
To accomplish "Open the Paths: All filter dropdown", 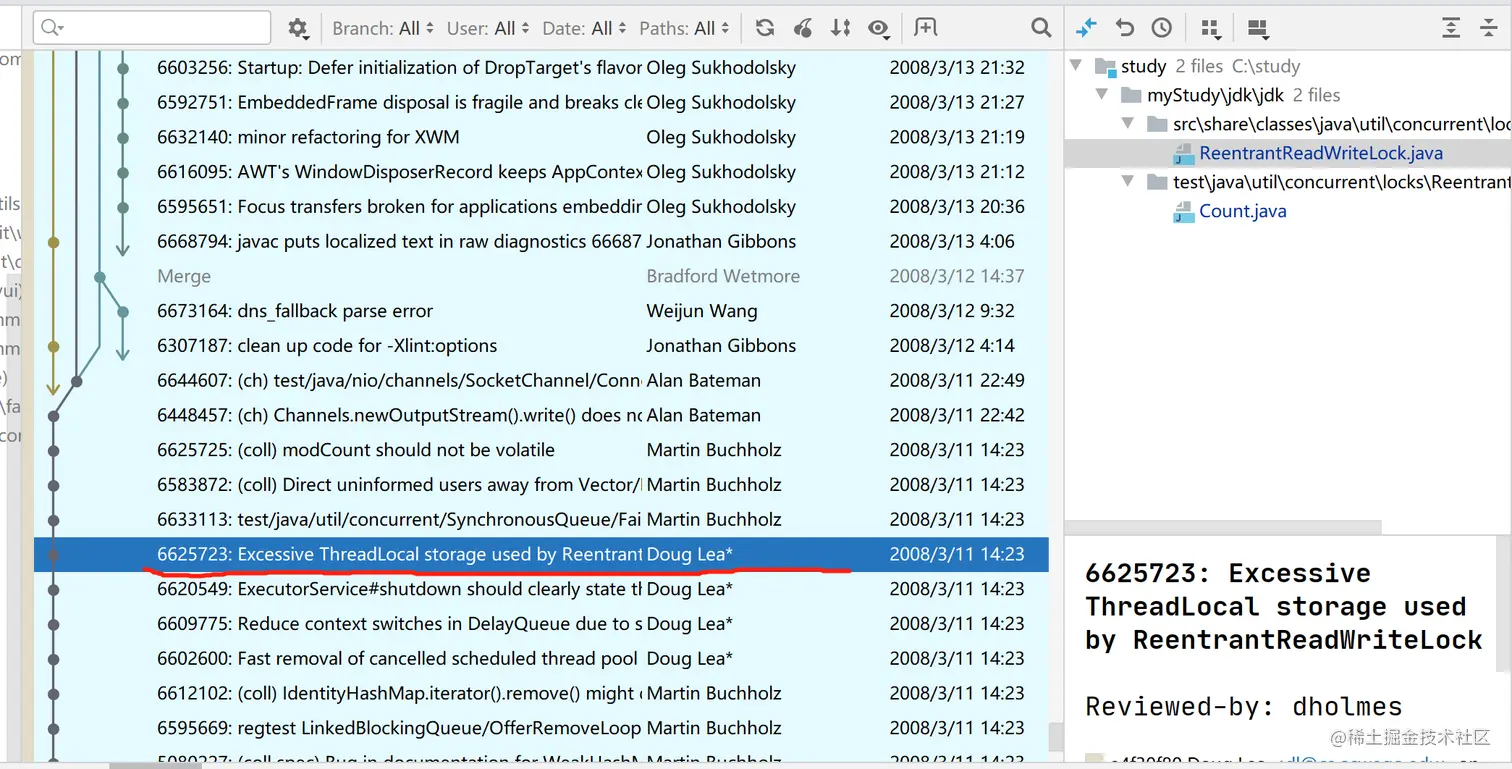I will point(685,28).
